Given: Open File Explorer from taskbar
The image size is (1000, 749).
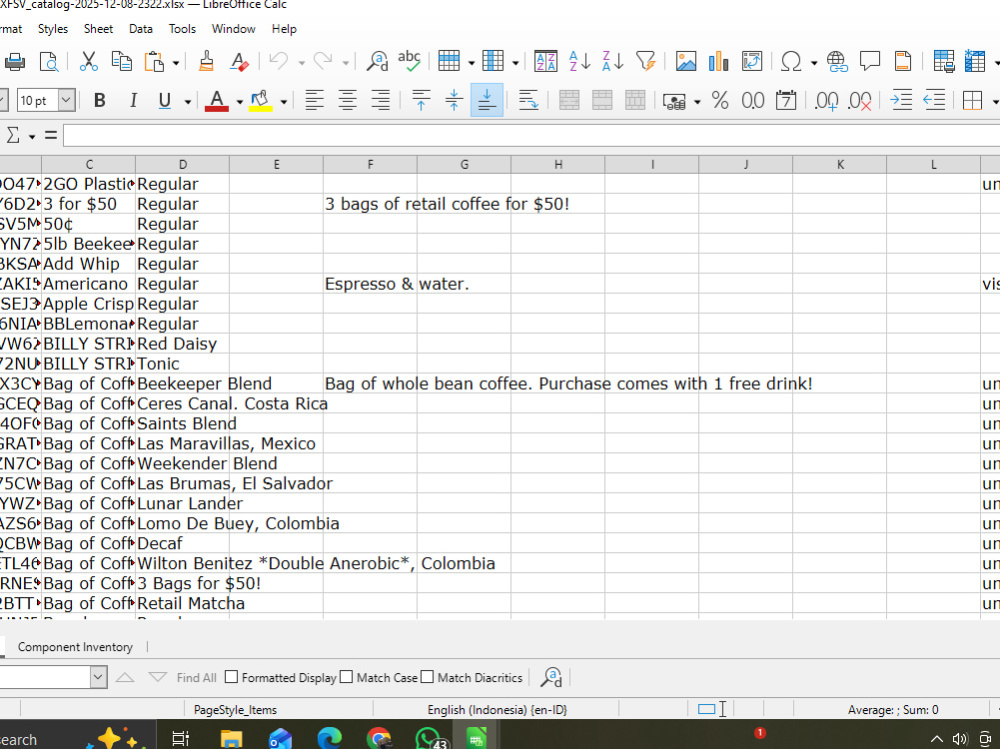Looking at the screenshot, I should (x=231, y=739).
